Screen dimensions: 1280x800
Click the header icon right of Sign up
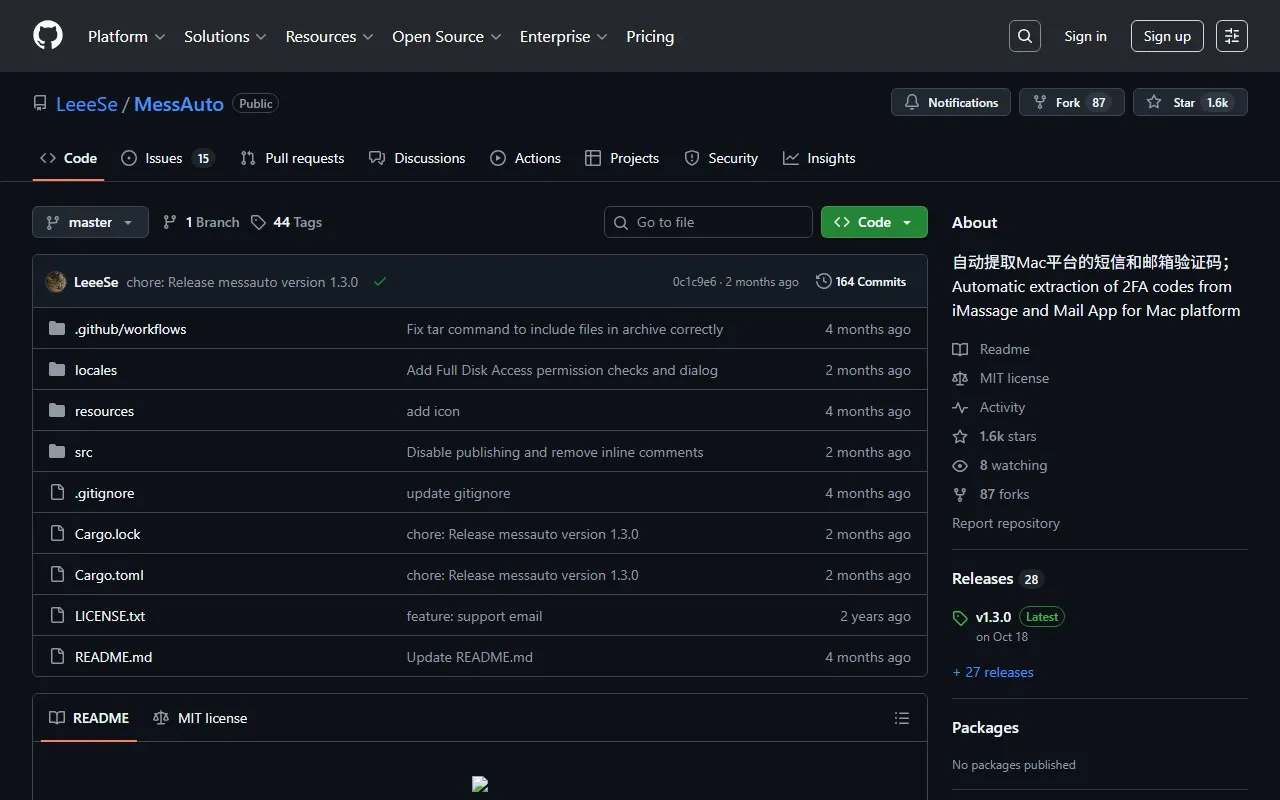click(1232, 36)
